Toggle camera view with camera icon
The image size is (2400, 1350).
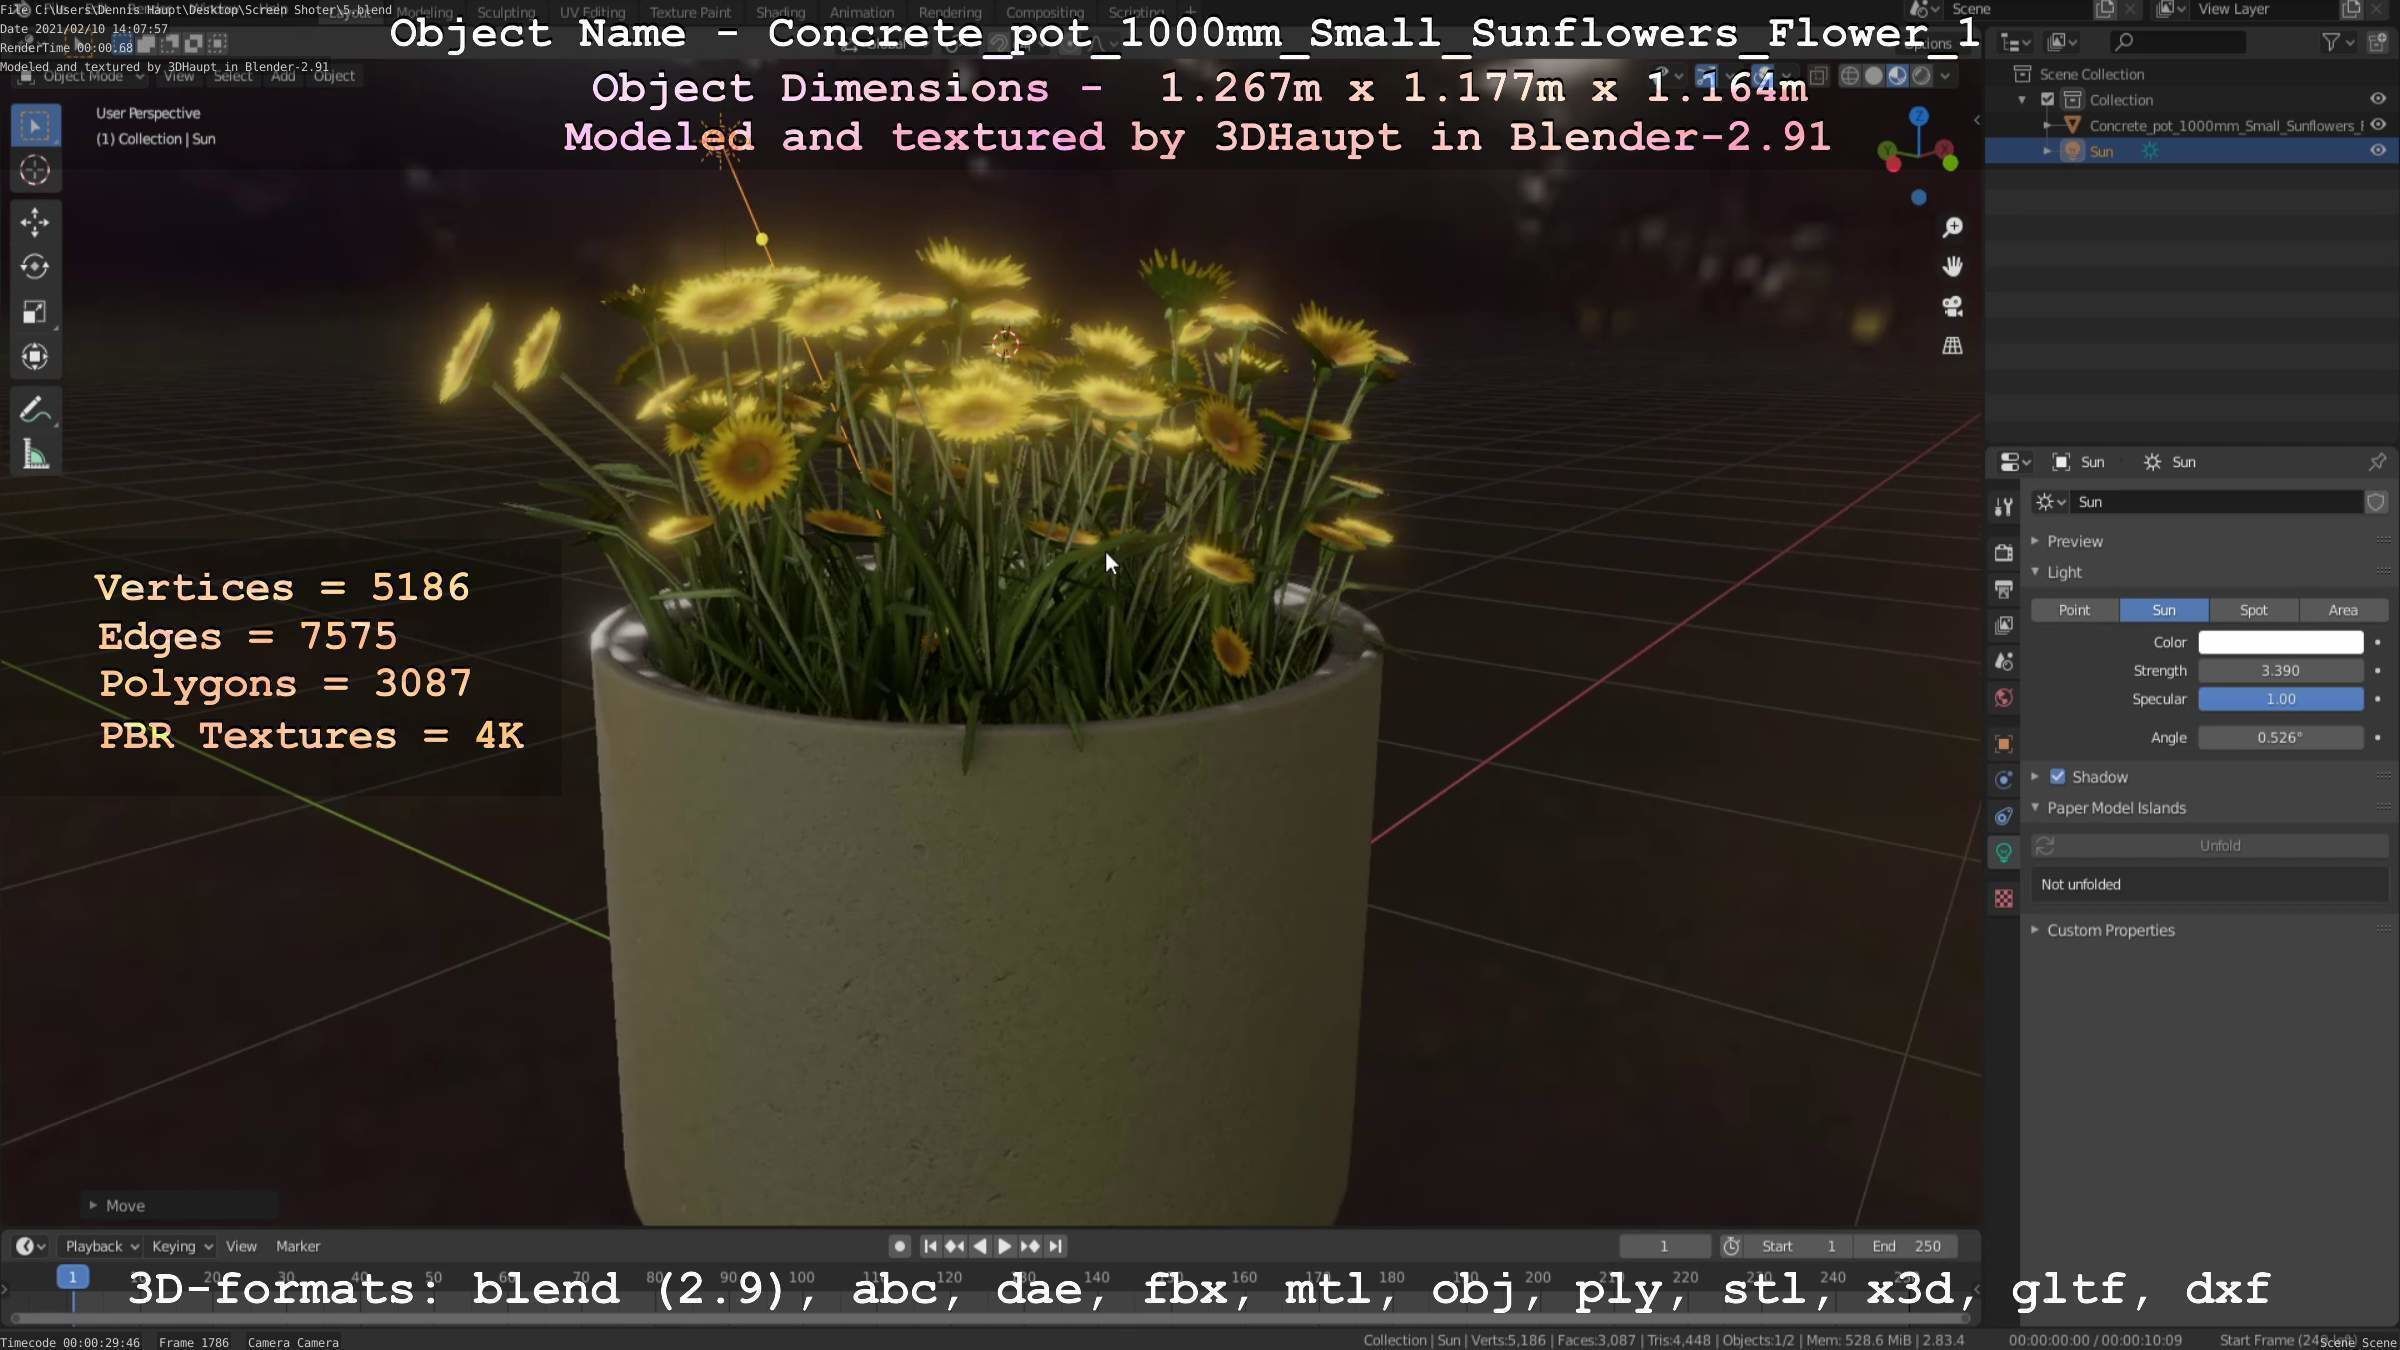(1952, 306)
